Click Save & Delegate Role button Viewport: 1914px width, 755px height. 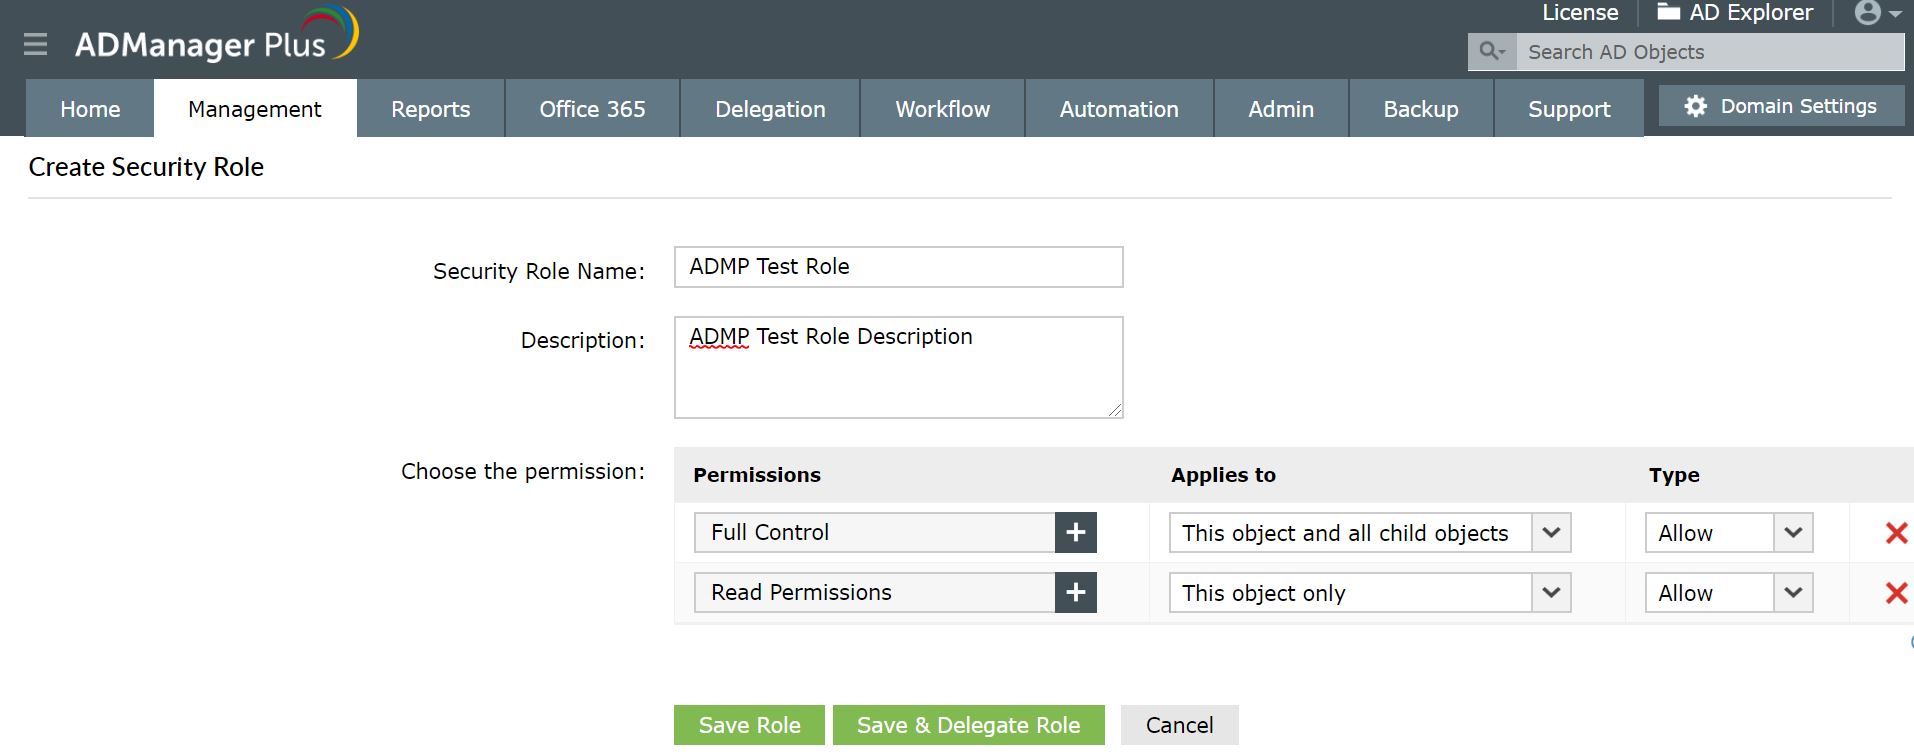point(968,725)
